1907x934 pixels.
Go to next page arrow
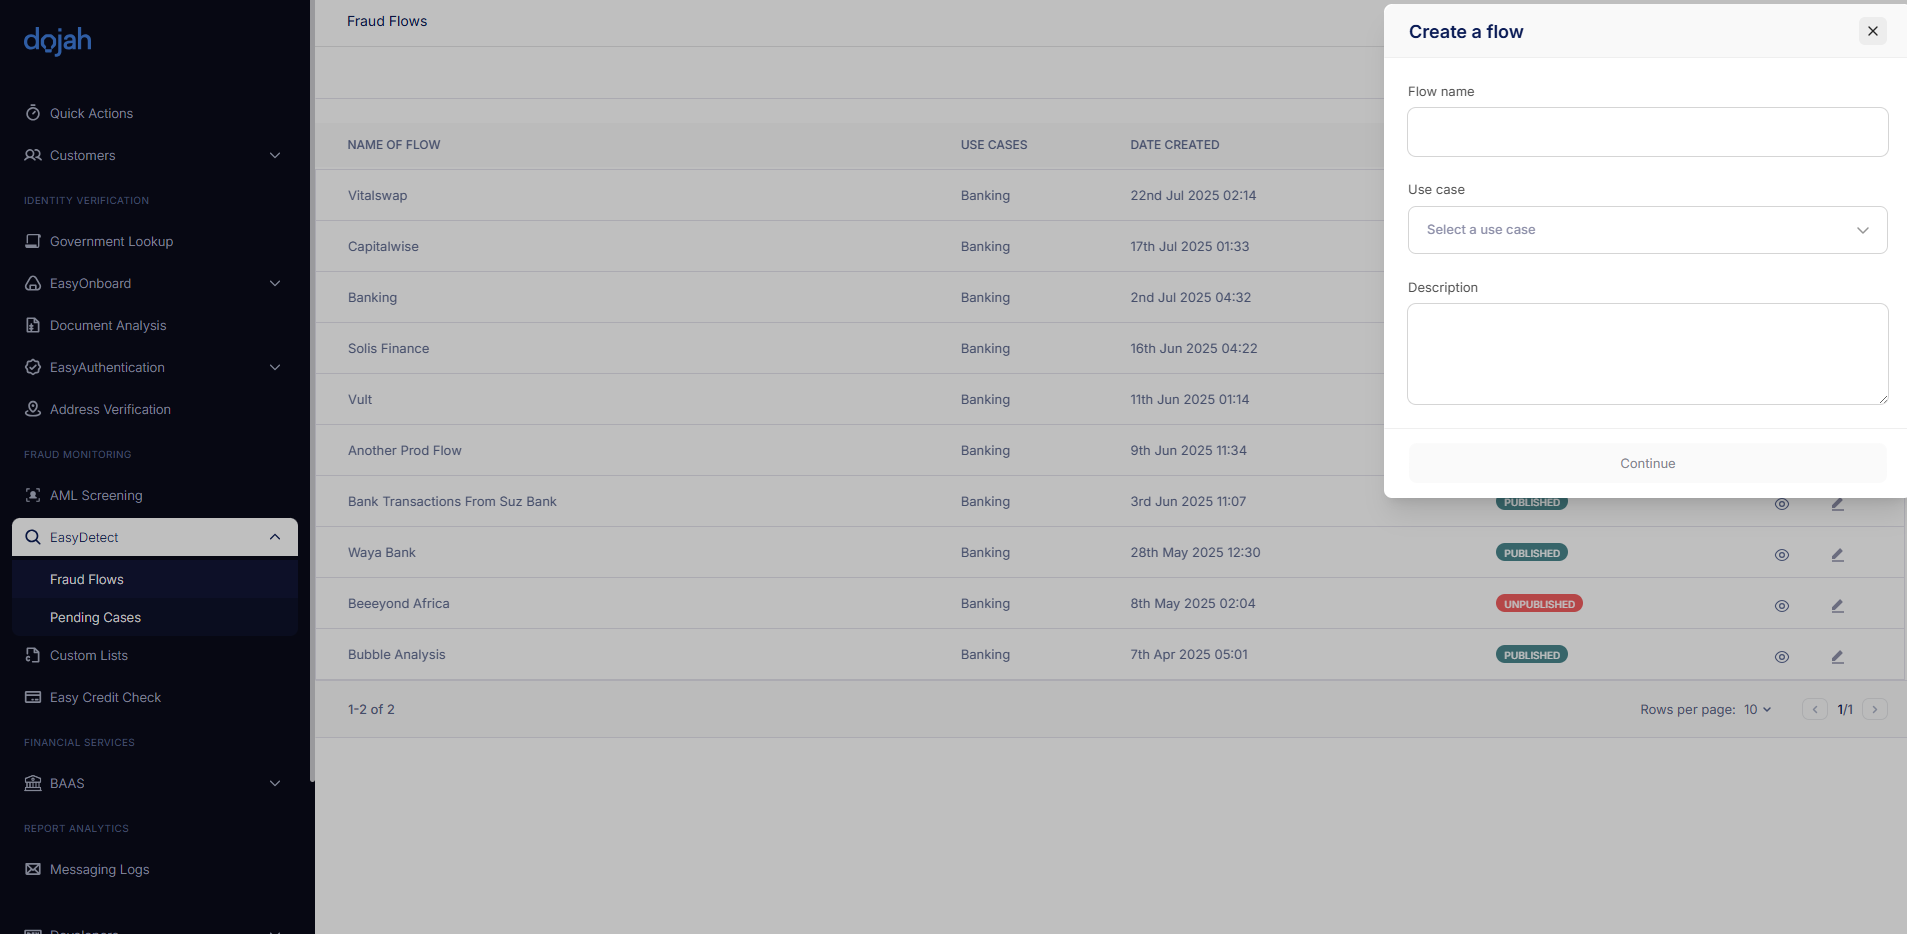point(1875,709)
